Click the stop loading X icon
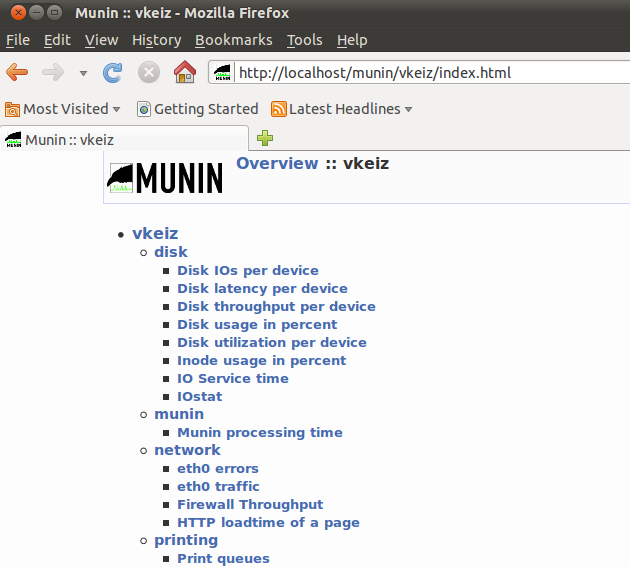The height and width of the screenshot is (567, 630). (x=149, y=73)
